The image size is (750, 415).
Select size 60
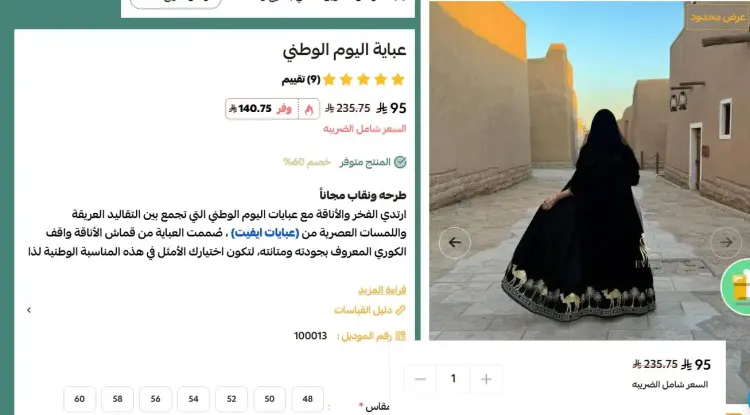pos(79,399)
